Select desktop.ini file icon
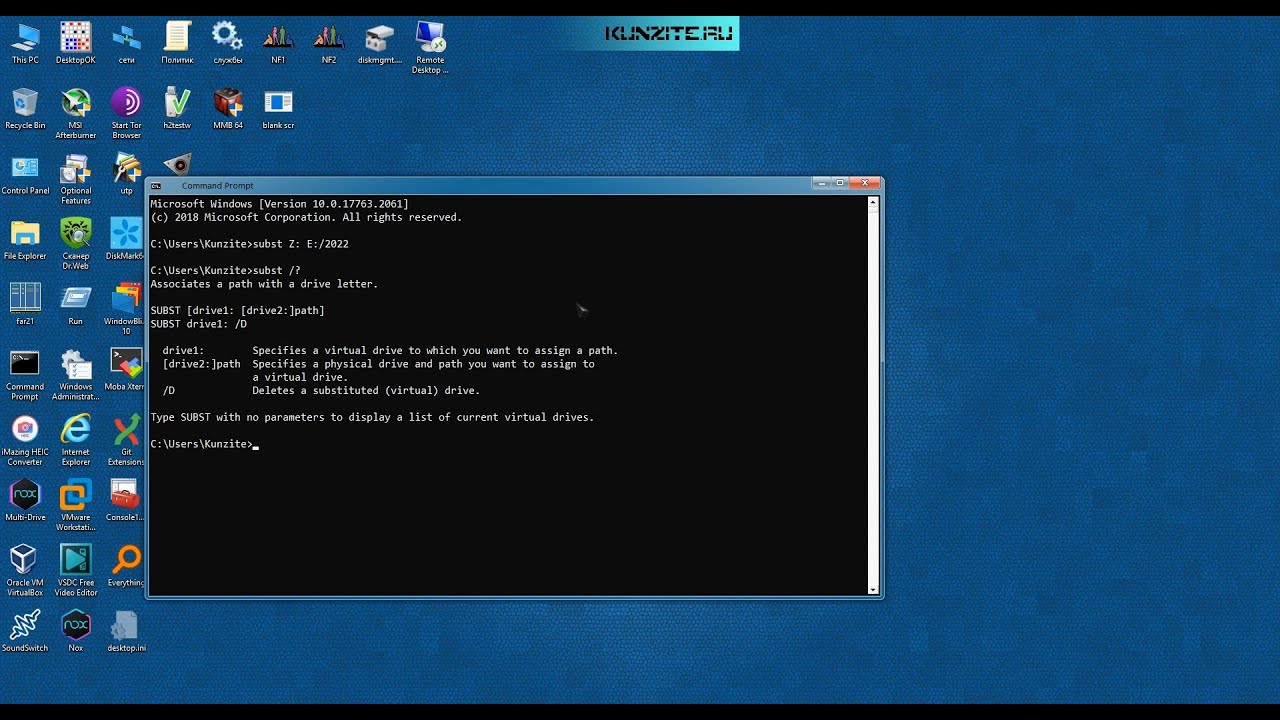The height and width of the screenshot is (720, 1280). pyautogui.click(x=126, y=631)
